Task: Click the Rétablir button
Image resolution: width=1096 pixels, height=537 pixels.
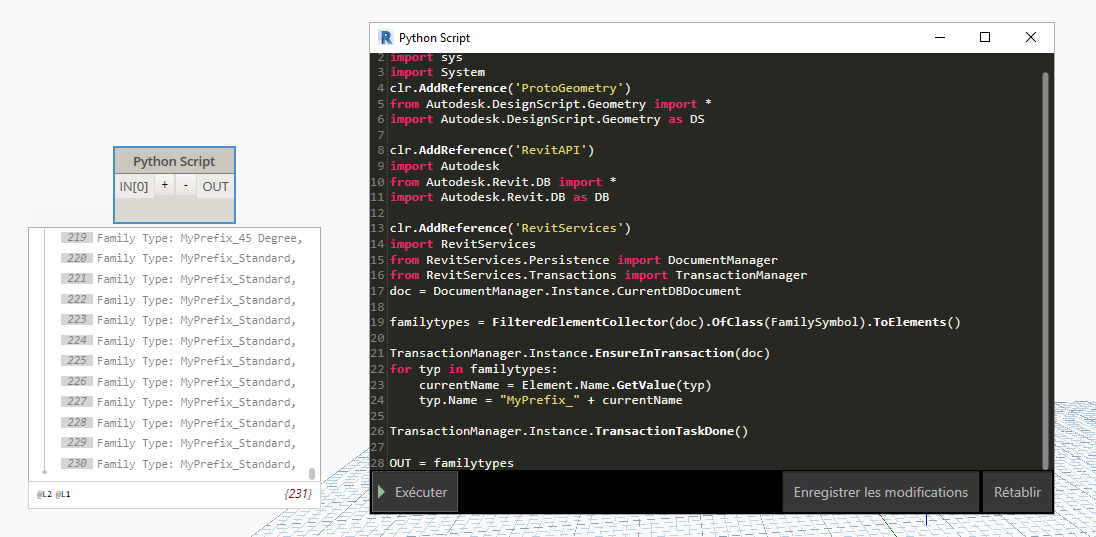Action: click(1017, 492)
